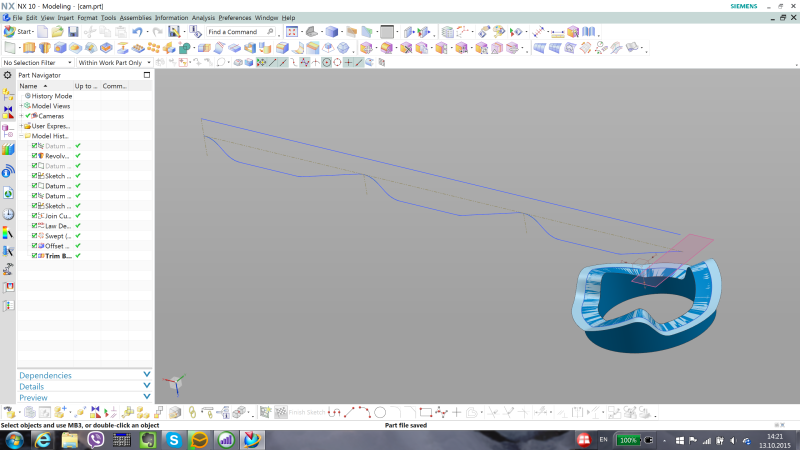The height and width of the screenshot is (450, 800).
Task: Uncheck the Join Curve feature checkbox
Action: 34,216
